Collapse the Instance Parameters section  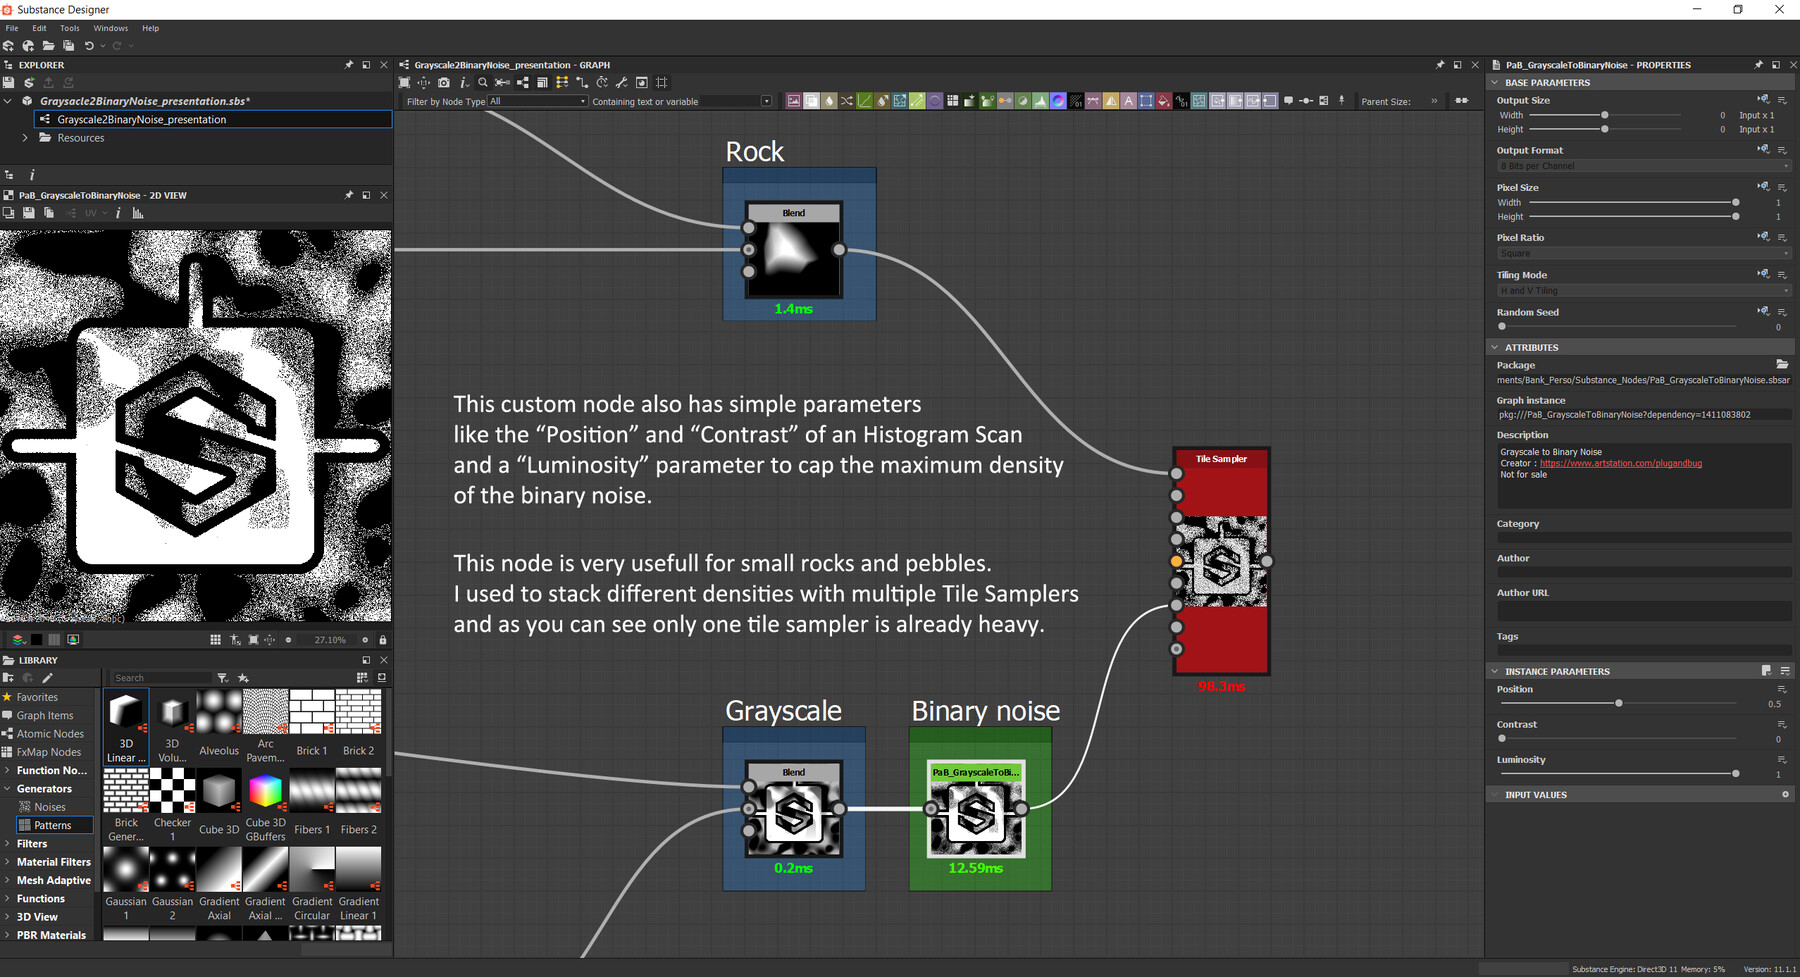pyautogui.click(x=1495, y=671)
